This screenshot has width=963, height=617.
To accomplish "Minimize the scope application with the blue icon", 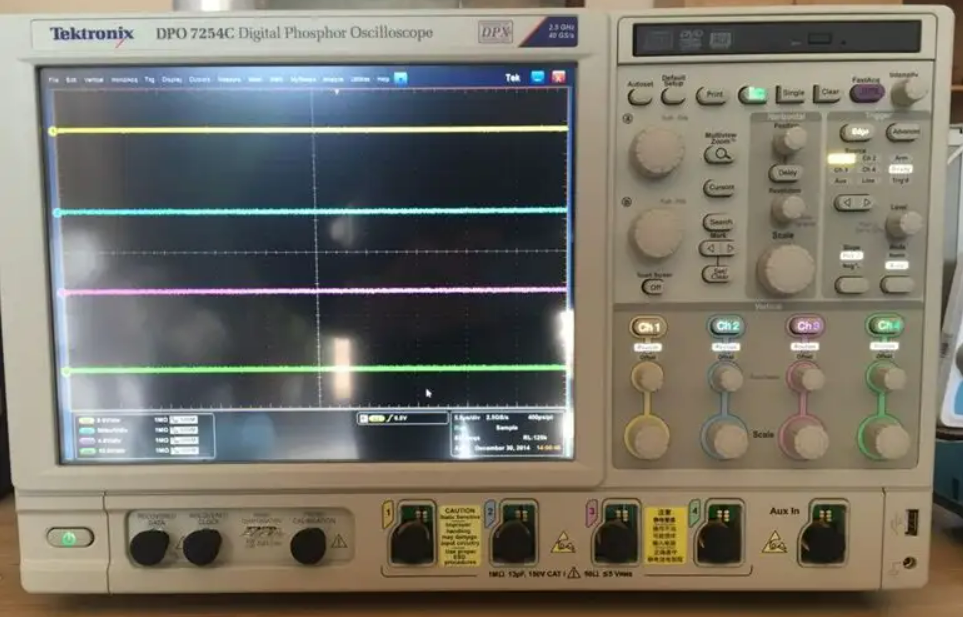I will tap(537, 77).
